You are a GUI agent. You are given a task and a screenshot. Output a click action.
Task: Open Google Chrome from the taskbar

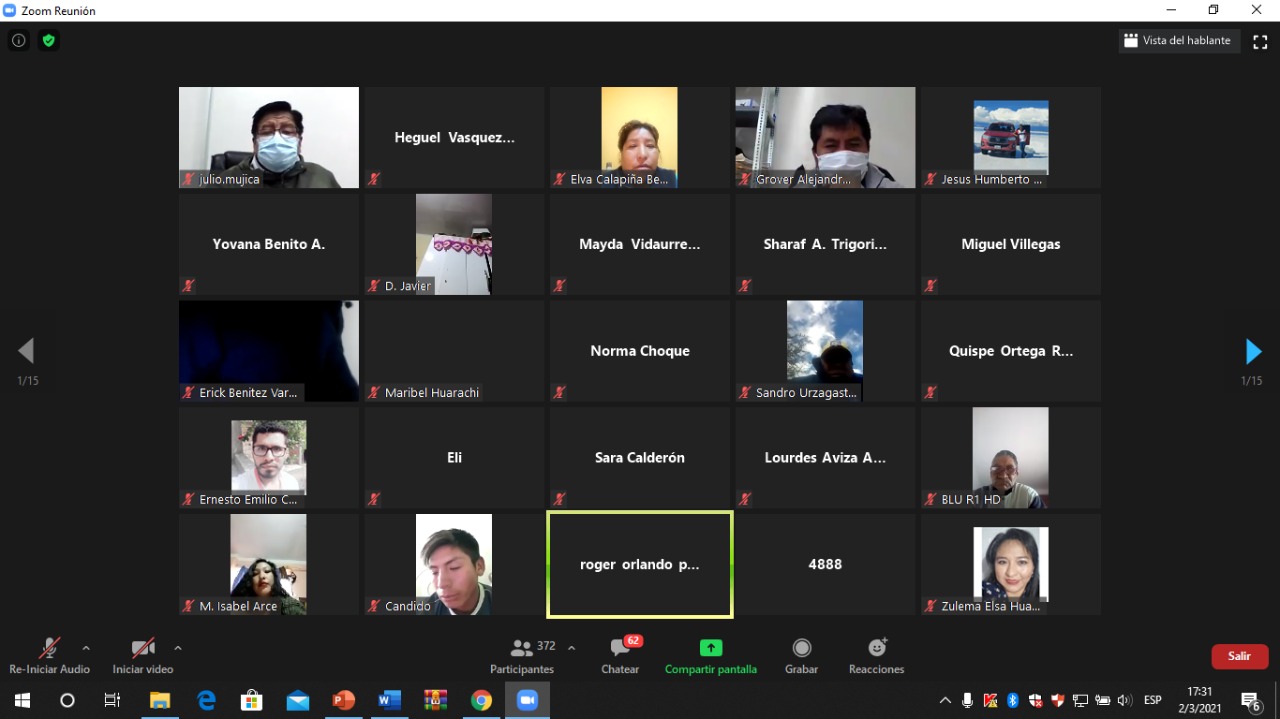(481, 701)
